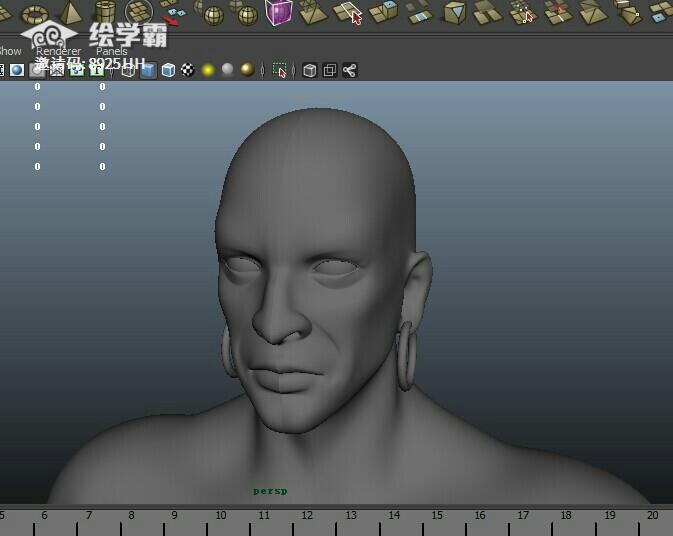673x536 pixels.
Task: Click the cube with corner vertex dots icon
Action: tap(628, 12)
